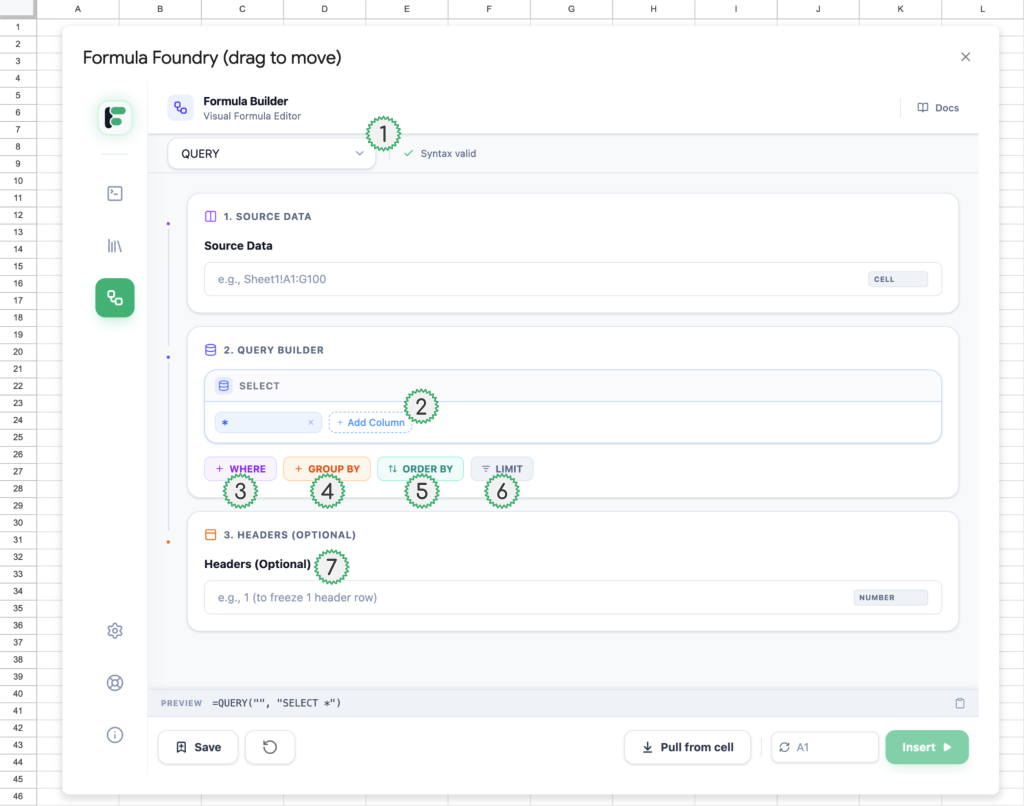Remove the * column chip
Viewport: 1024px width, 806px height.
pyautogui.click(x=310, y=423)
